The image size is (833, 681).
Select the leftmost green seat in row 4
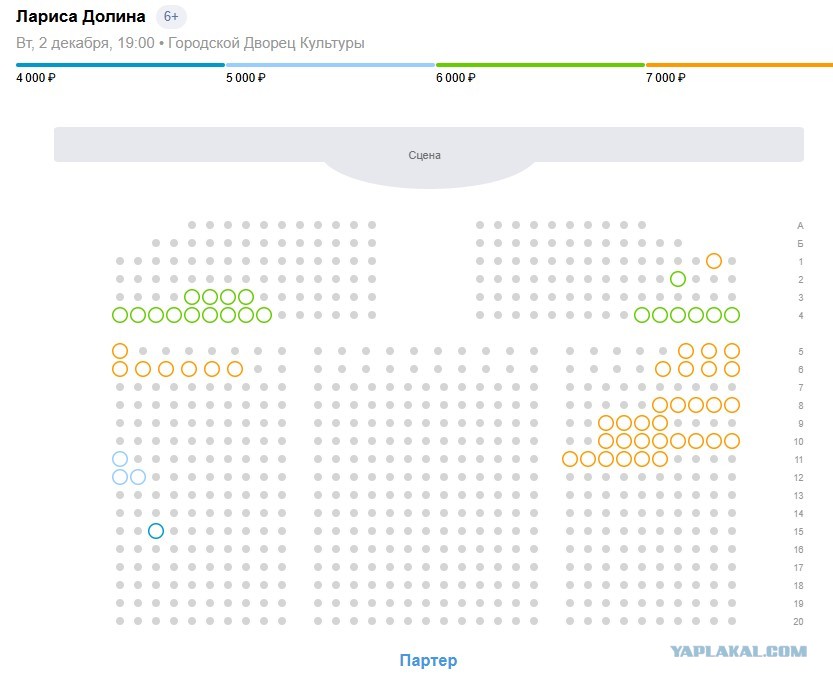120,315
